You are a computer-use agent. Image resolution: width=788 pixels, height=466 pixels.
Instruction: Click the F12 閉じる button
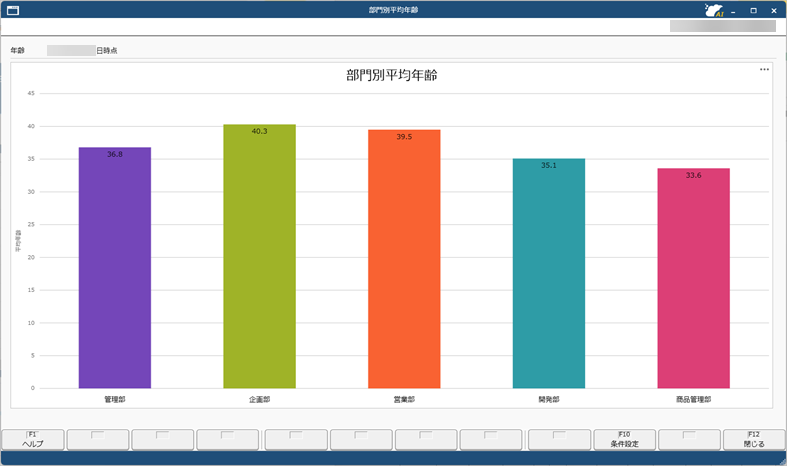point(754,439)
